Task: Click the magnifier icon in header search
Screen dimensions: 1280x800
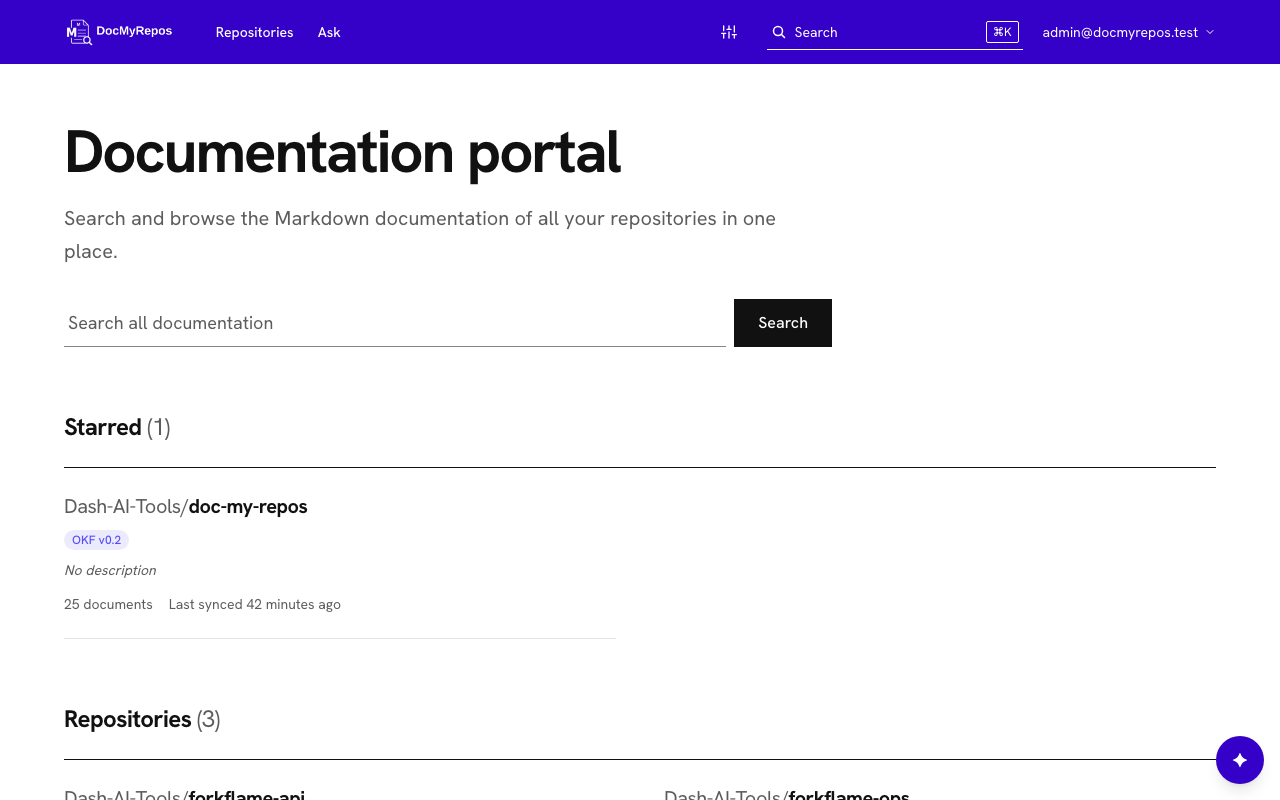Action: (x=779, y=32)
